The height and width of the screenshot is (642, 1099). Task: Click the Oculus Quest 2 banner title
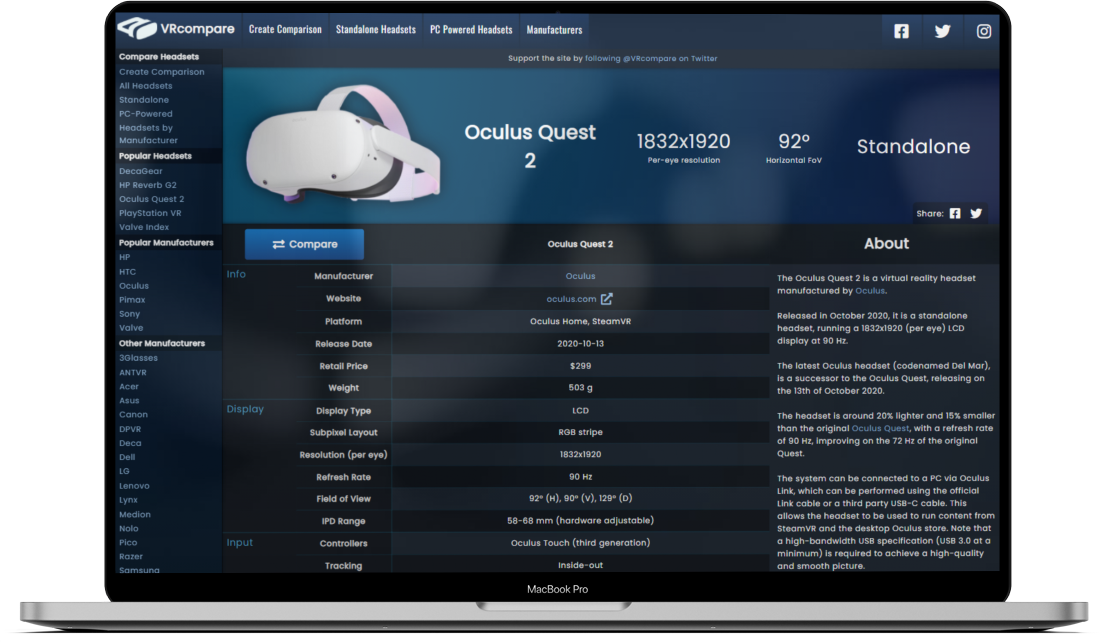530,146
